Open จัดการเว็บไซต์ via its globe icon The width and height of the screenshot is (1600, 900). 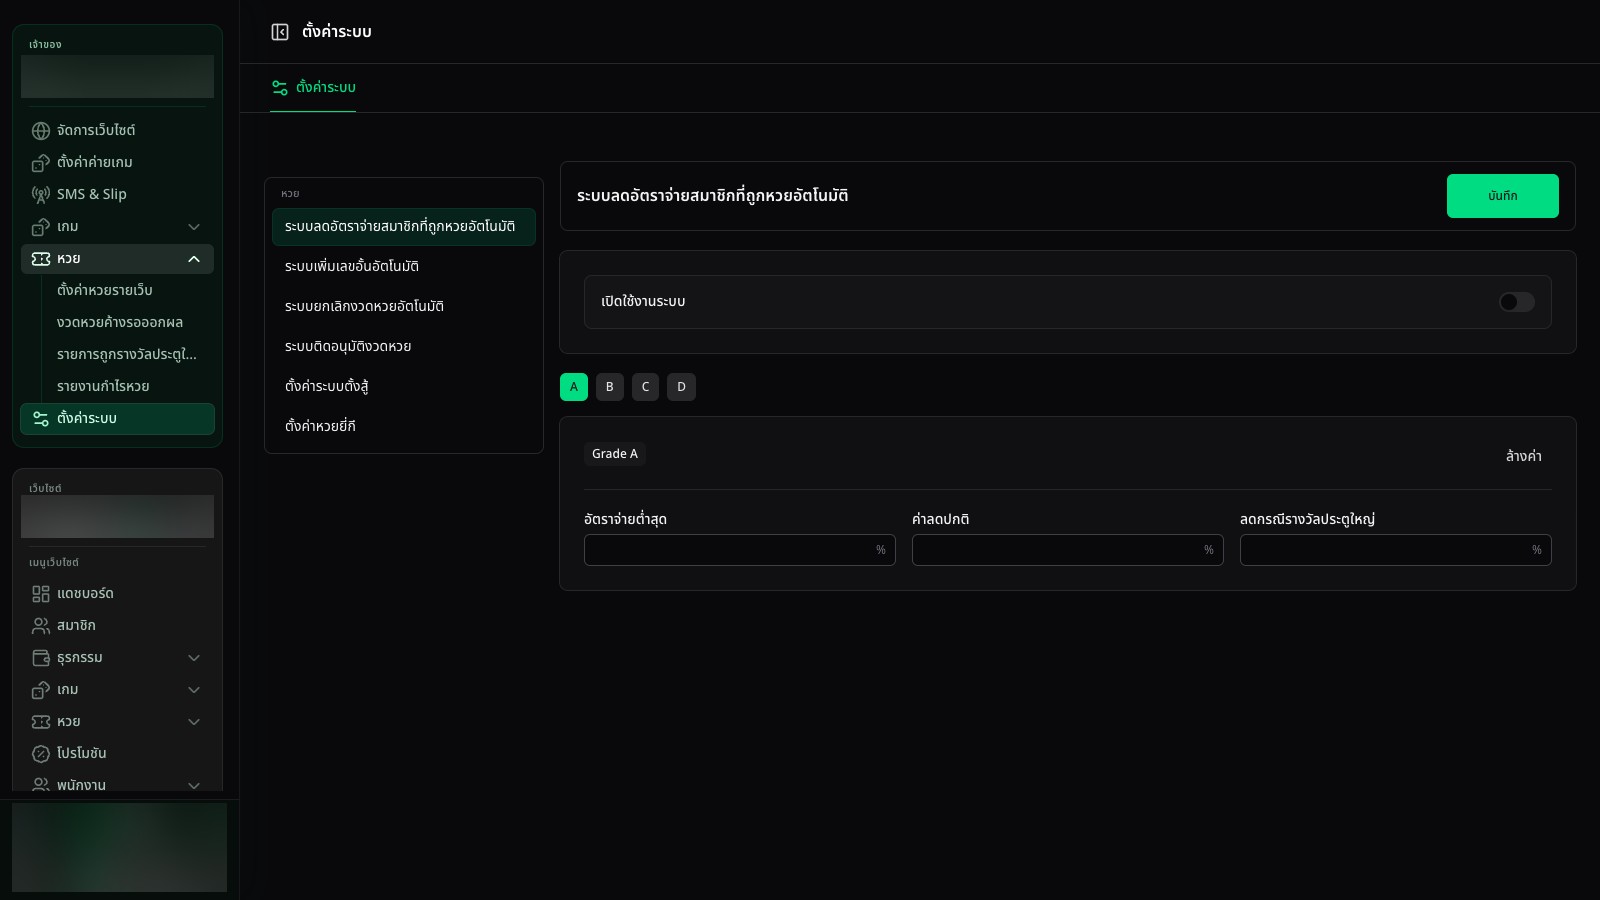click(41, 131)
